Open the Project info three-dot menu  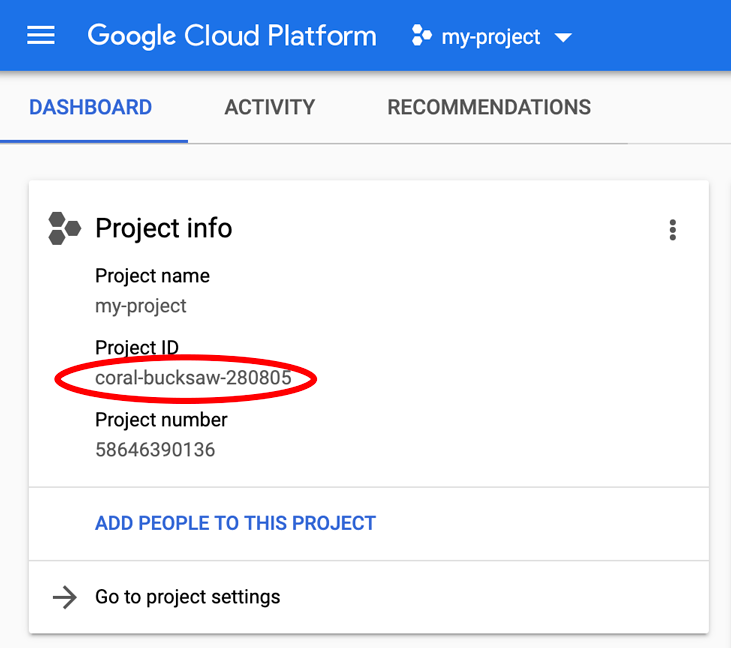coord(673,230)
